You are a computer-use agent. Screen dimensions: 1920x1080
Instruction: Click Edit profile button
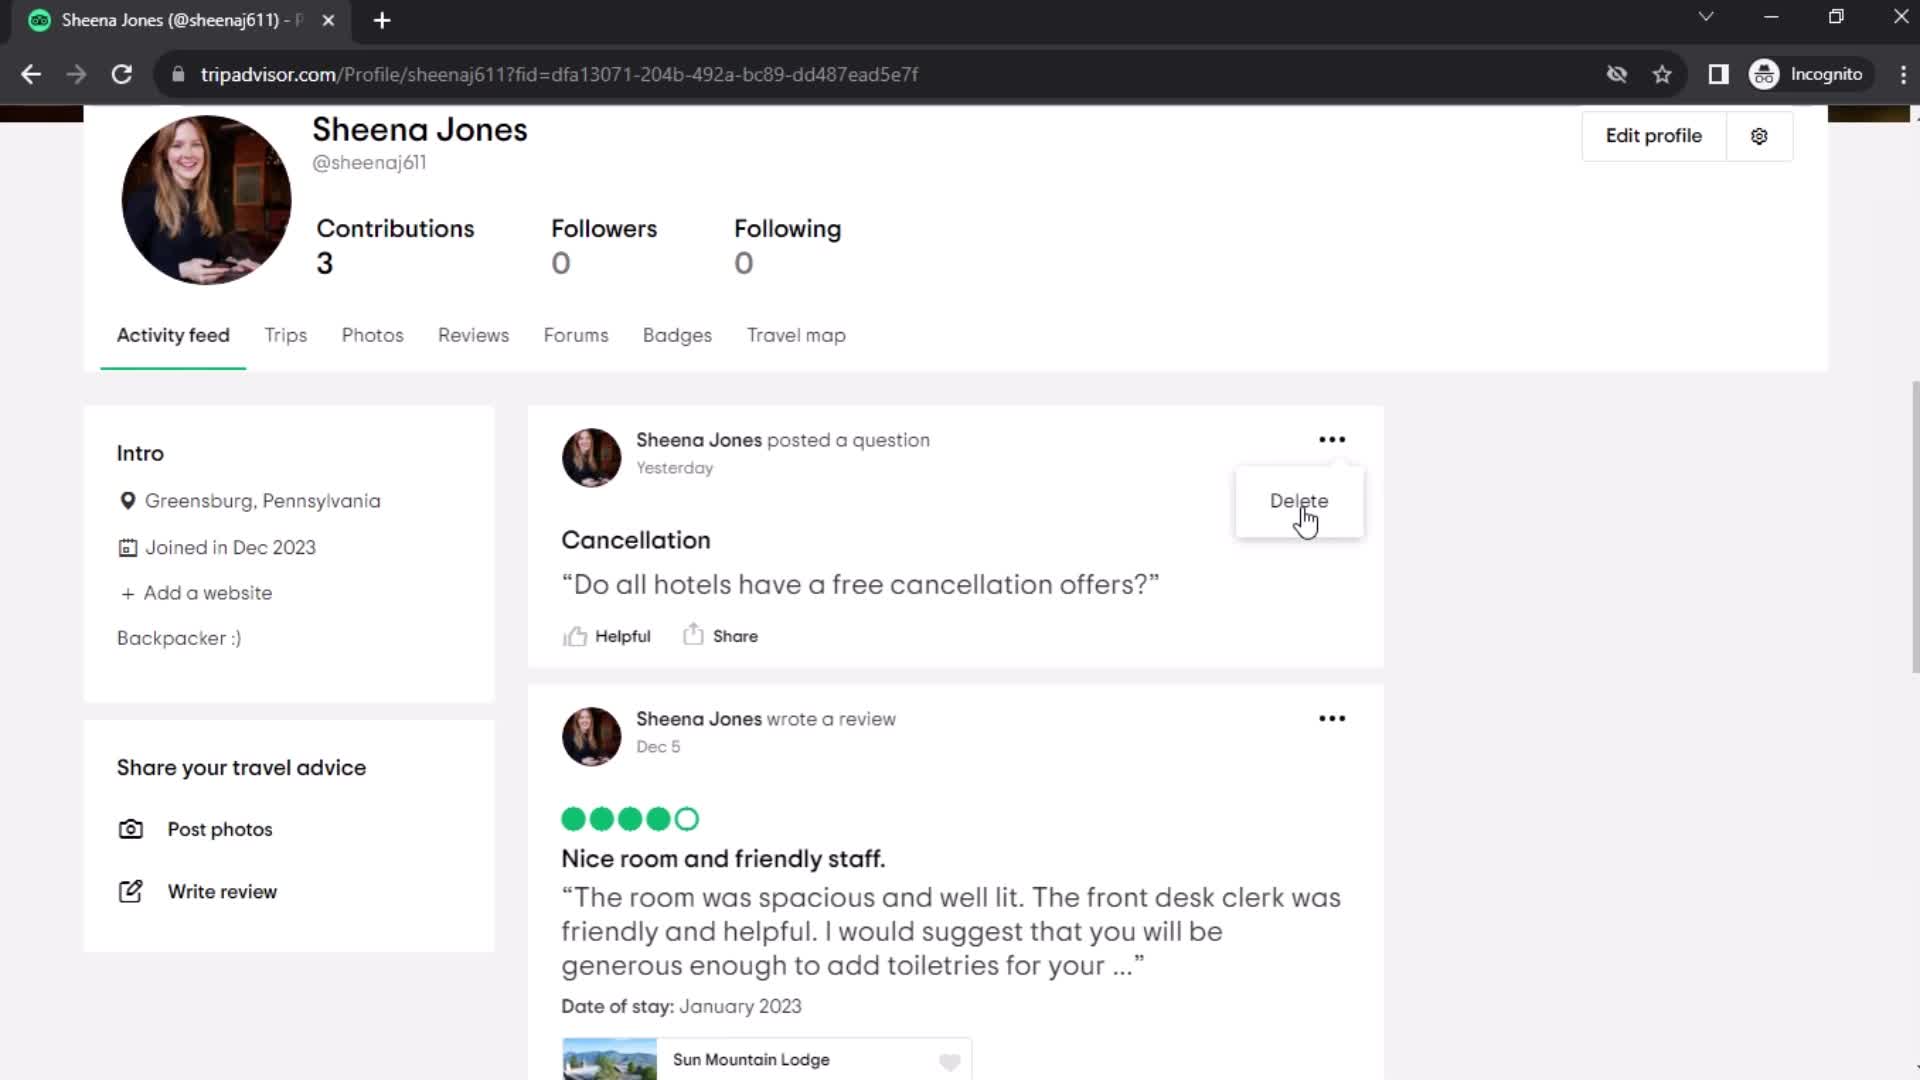coord(1654,136)
